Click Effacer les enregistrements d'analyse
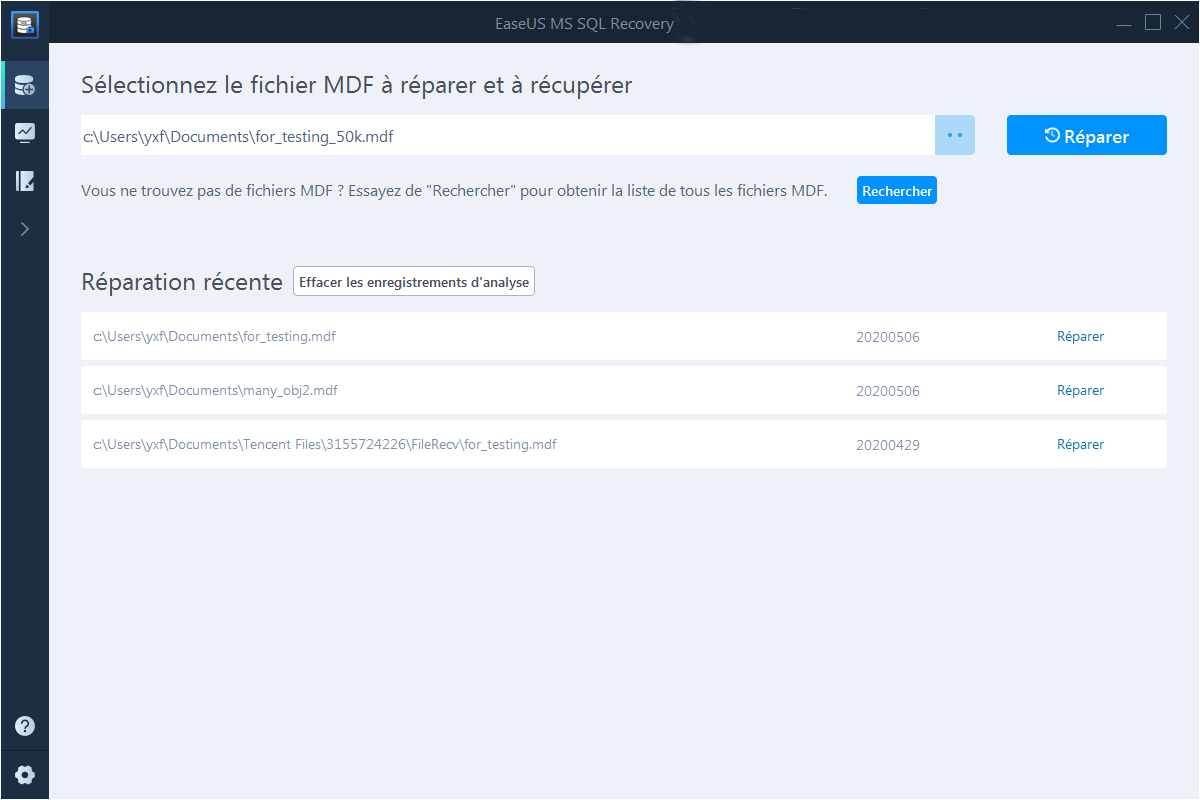Viewport: 1200px width, 800px height. pos(414,282)
